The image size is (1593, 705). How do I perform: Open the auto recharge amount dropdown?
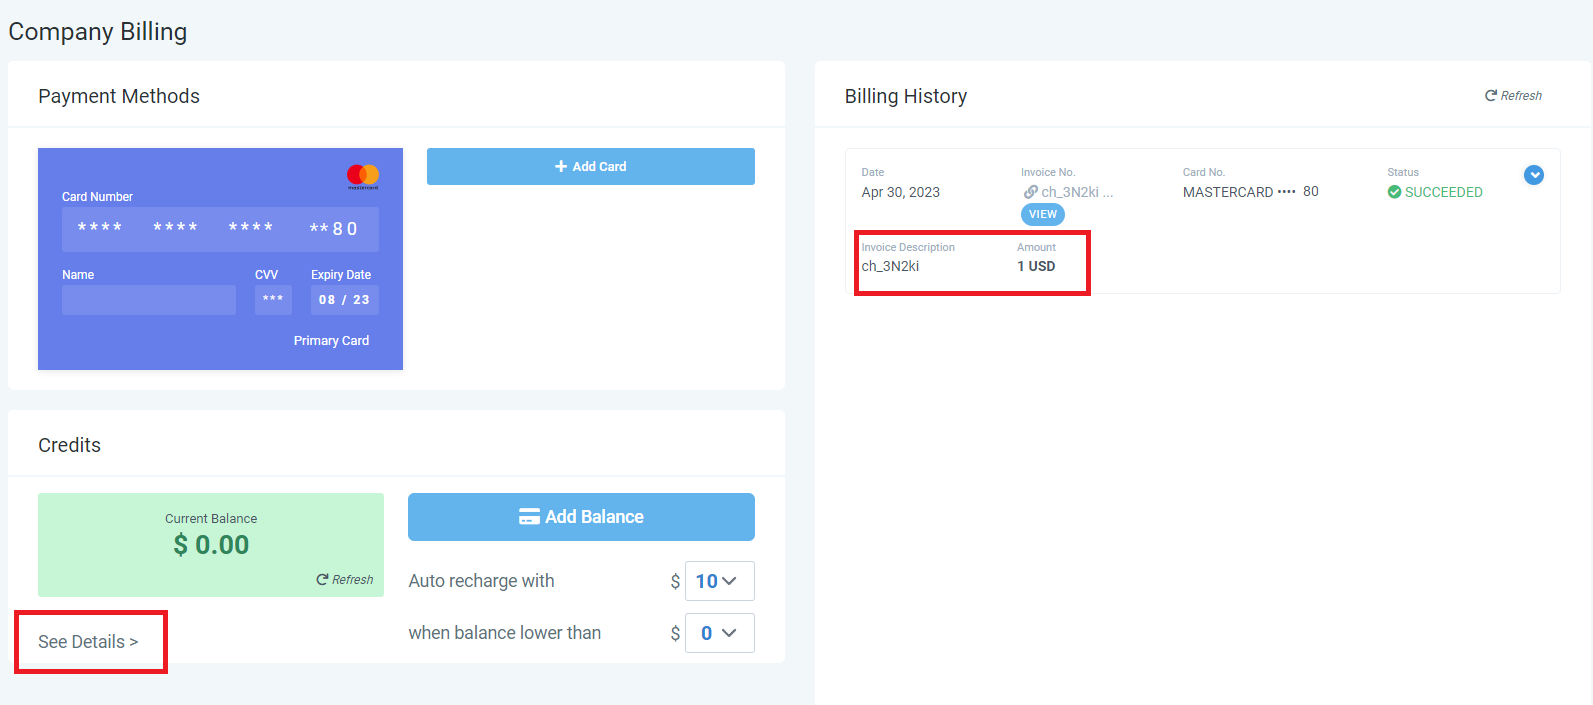click(x=719, y=581)
